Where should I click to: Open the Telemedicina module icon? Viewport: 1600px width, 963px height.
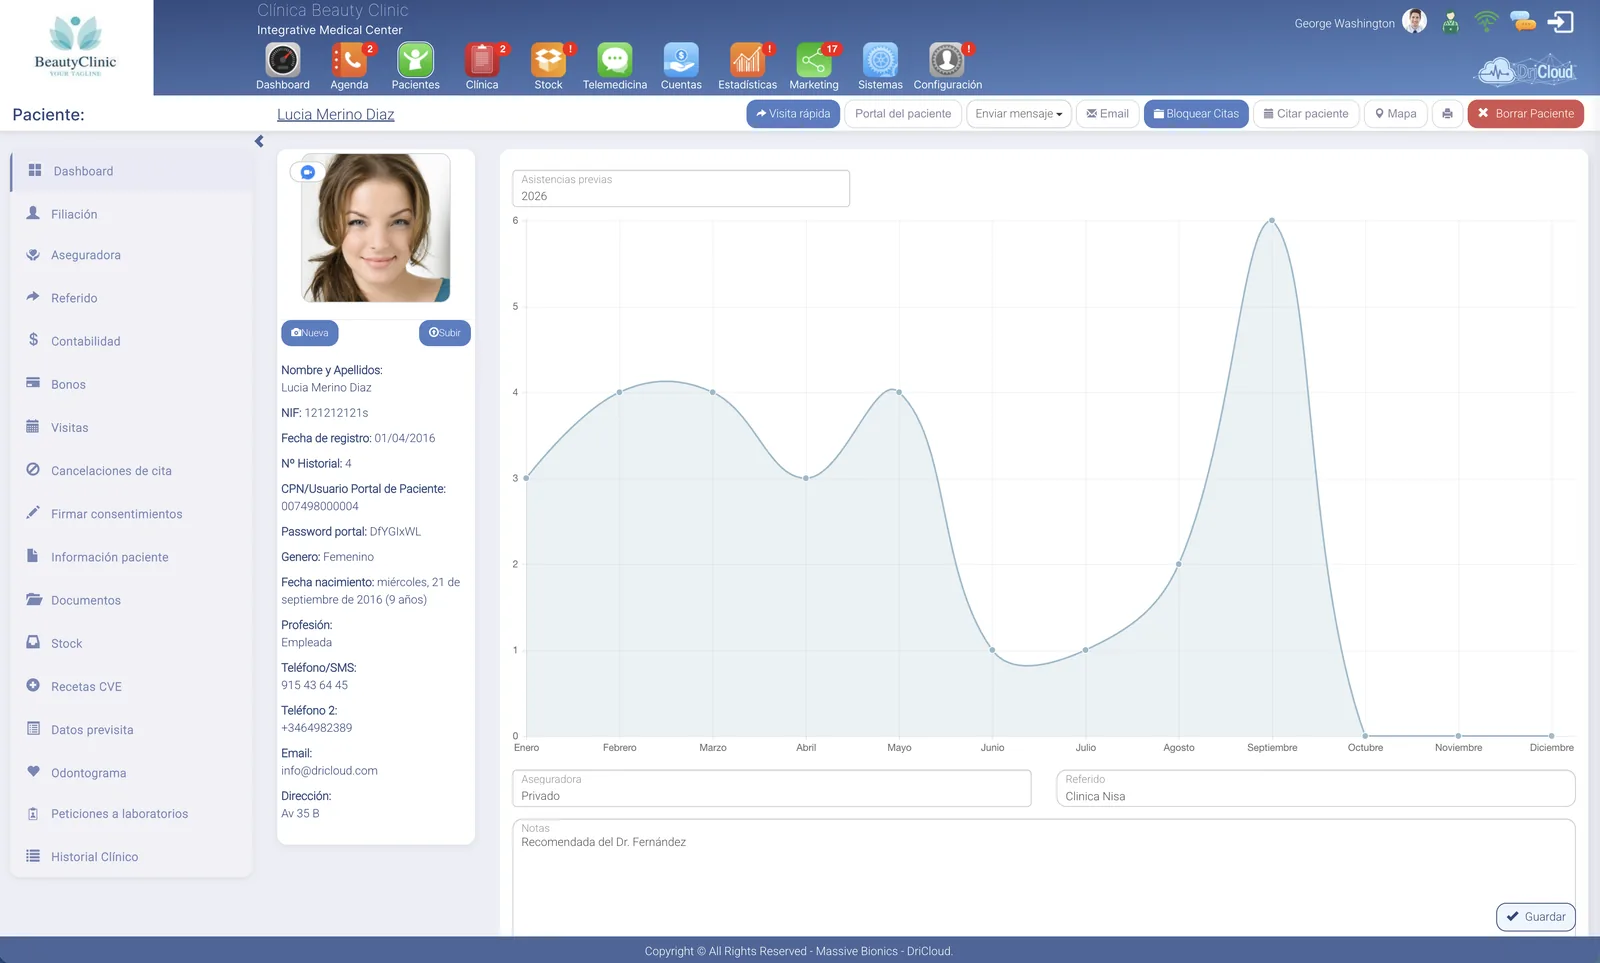[x=614, y=60]
